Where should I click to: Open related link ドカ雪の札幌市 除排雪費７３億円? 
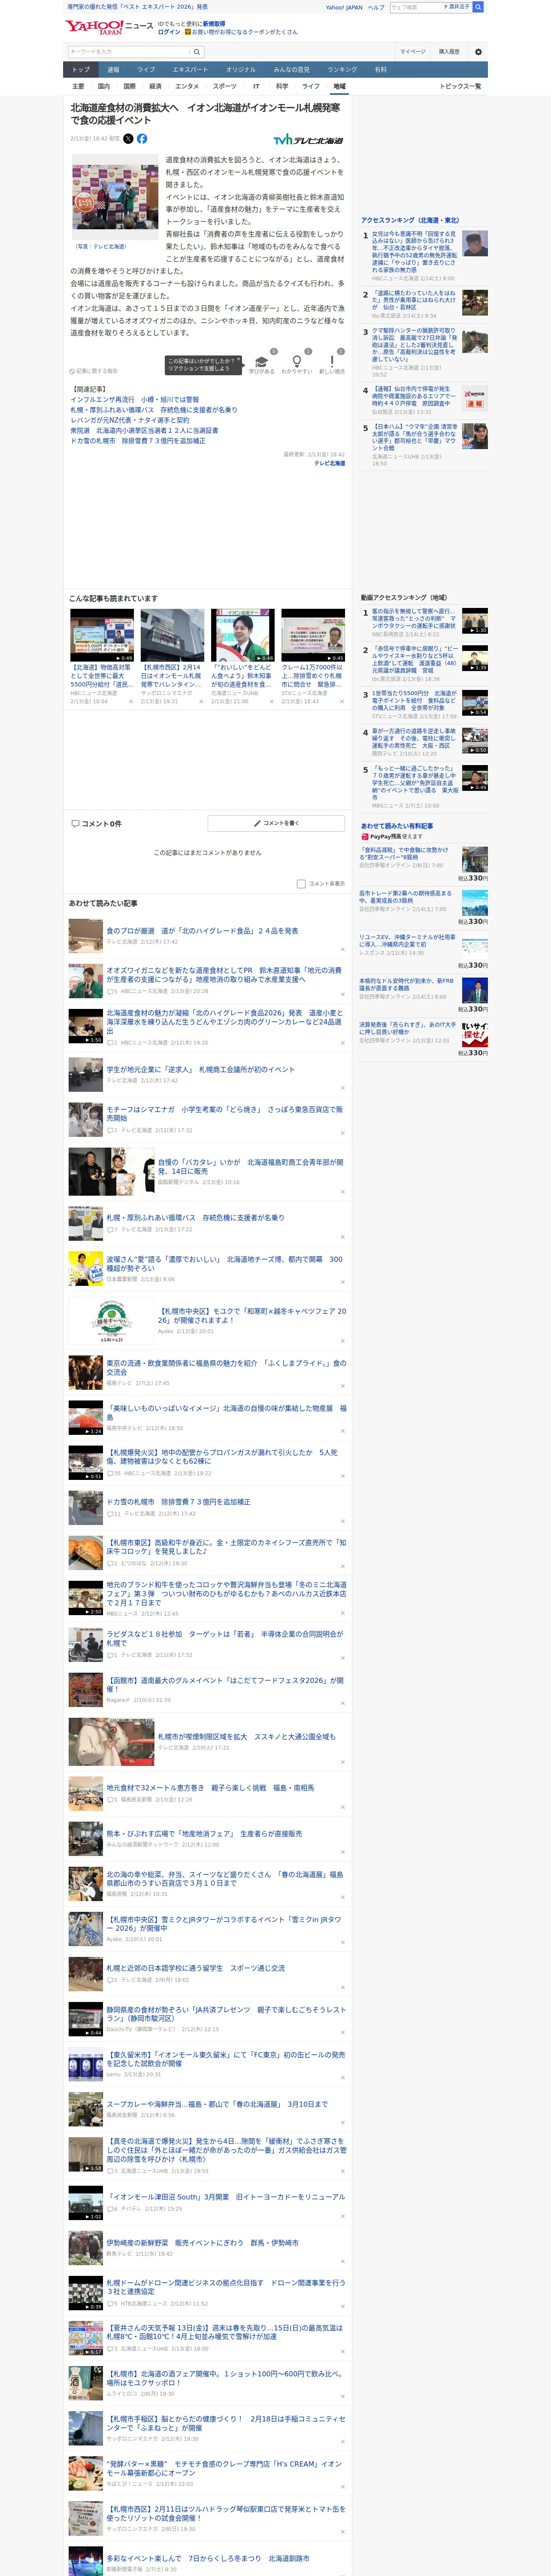pos(138,441)
